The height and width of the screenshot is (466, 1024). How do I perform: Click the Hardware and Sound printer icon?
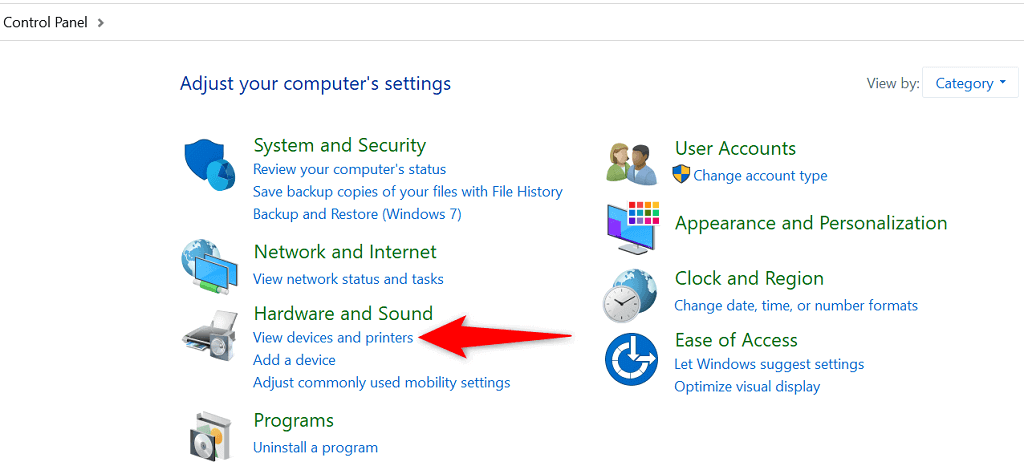(209, 335)
